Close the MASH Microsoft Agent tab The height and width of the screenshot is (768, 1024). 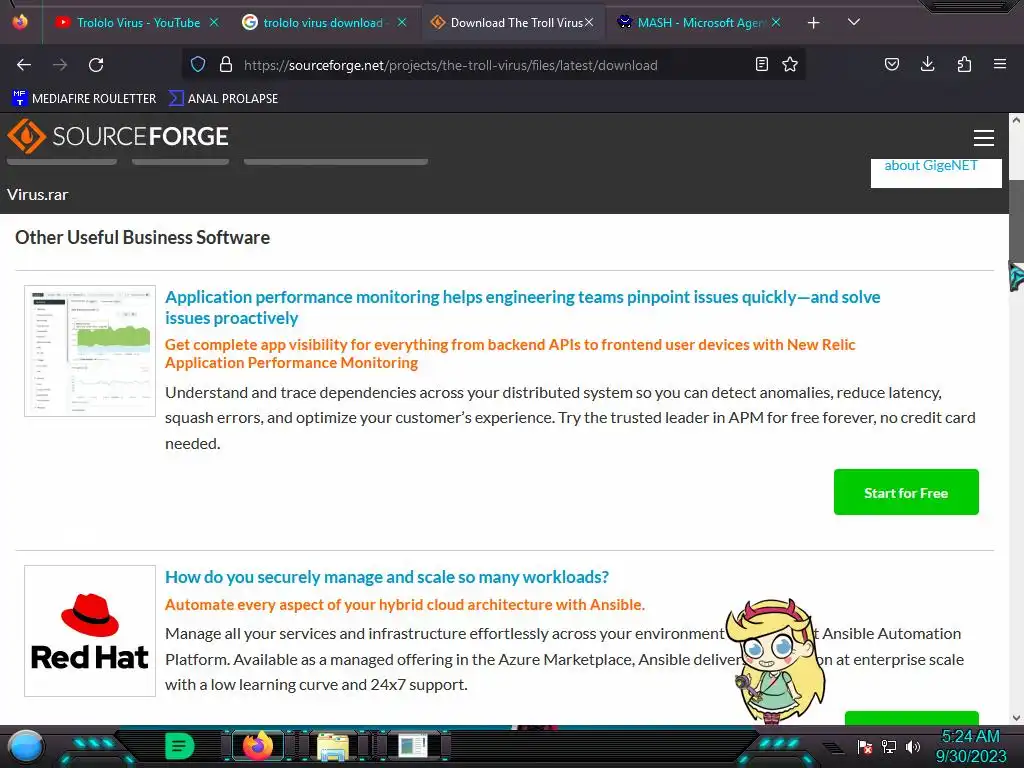click(x=776, y=22)
